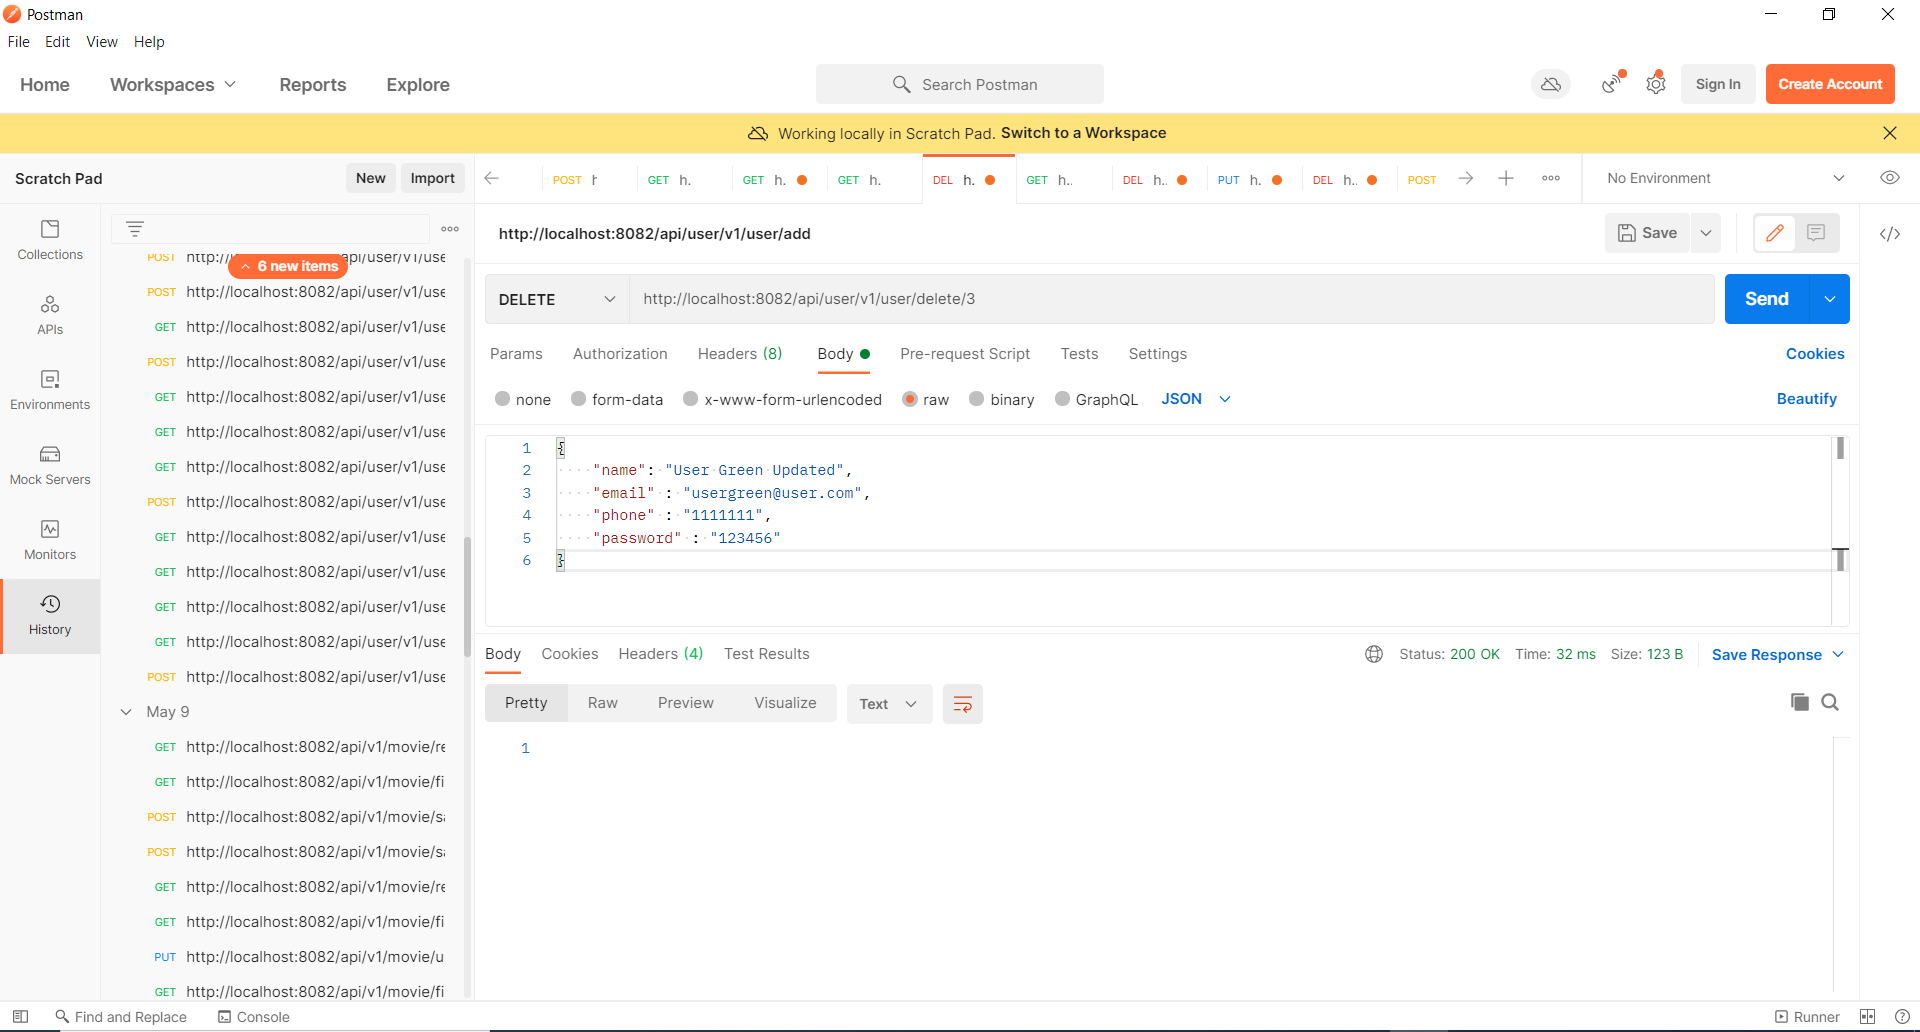The image size is (1920, 1032).
Task: Open the JSON format dropdown
Action: pyautogui.click(x=1196, y=399)
